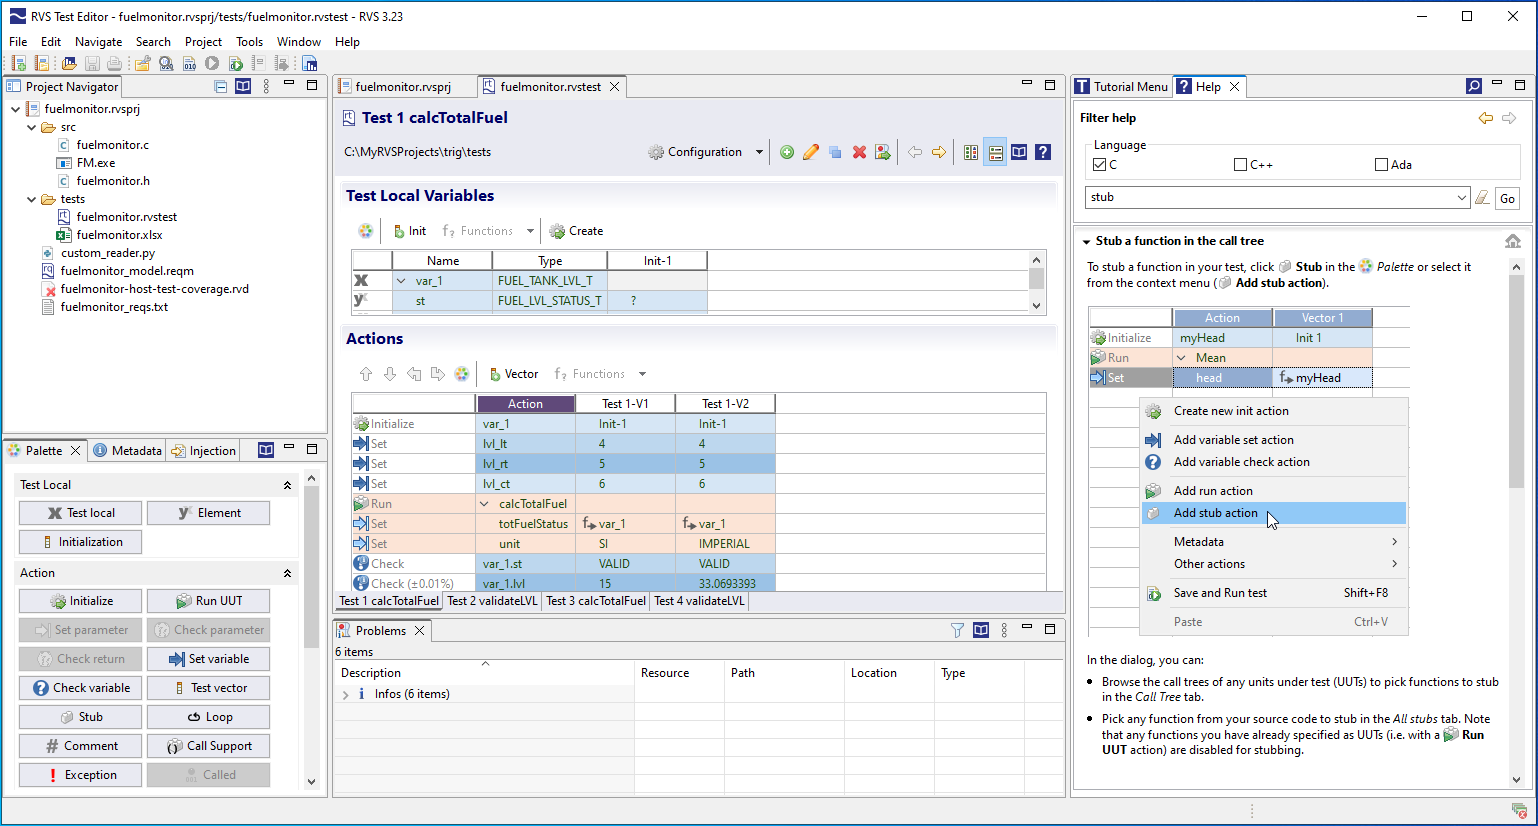1538x826 pixels.
Task: Switch to the Tutorial Menu tab
Action: coord(1121,87)
